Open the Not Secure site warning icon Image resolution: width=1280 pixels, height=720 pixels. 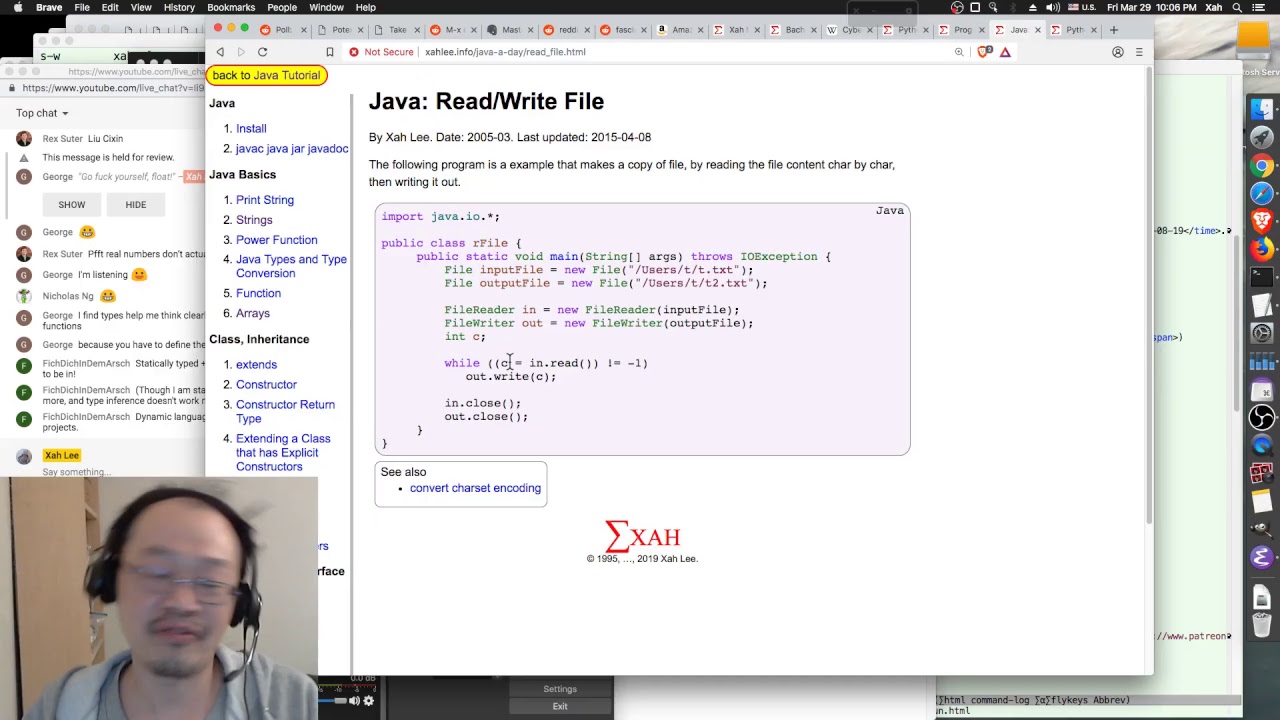tap(354, 52)
